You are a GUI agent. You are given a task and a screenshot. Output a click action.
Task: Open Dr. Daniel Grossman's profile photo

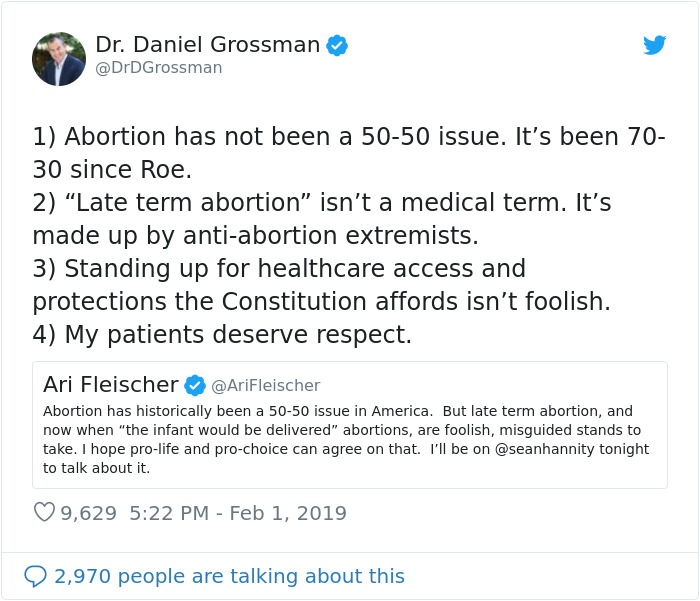(x=59, y=58)
